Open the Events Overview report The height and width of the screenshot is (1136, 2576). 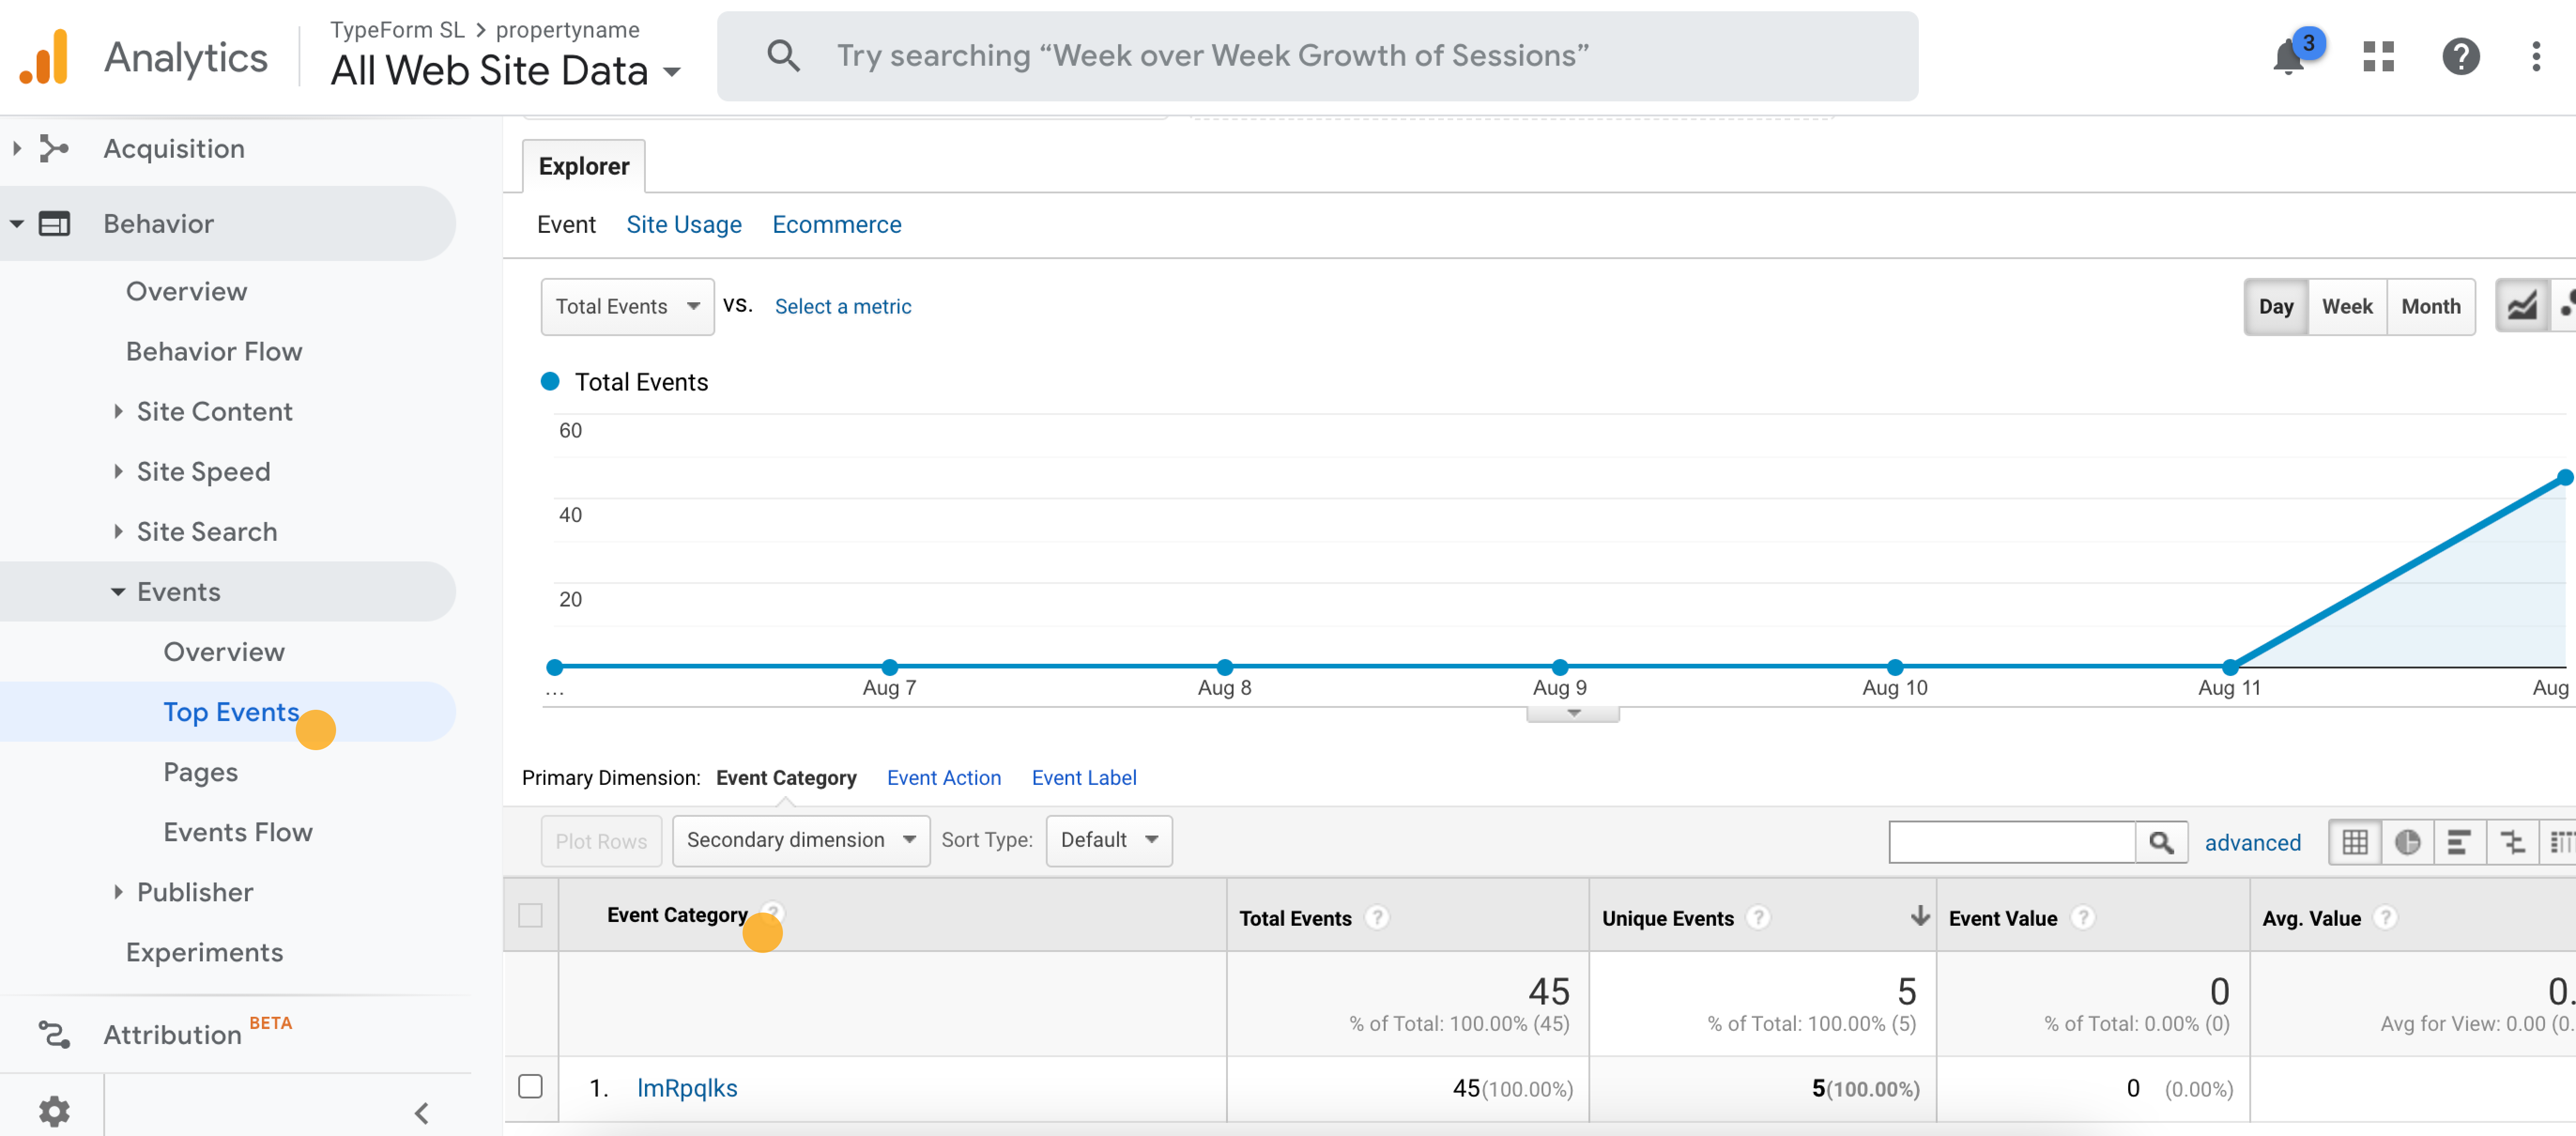point(224,652)
